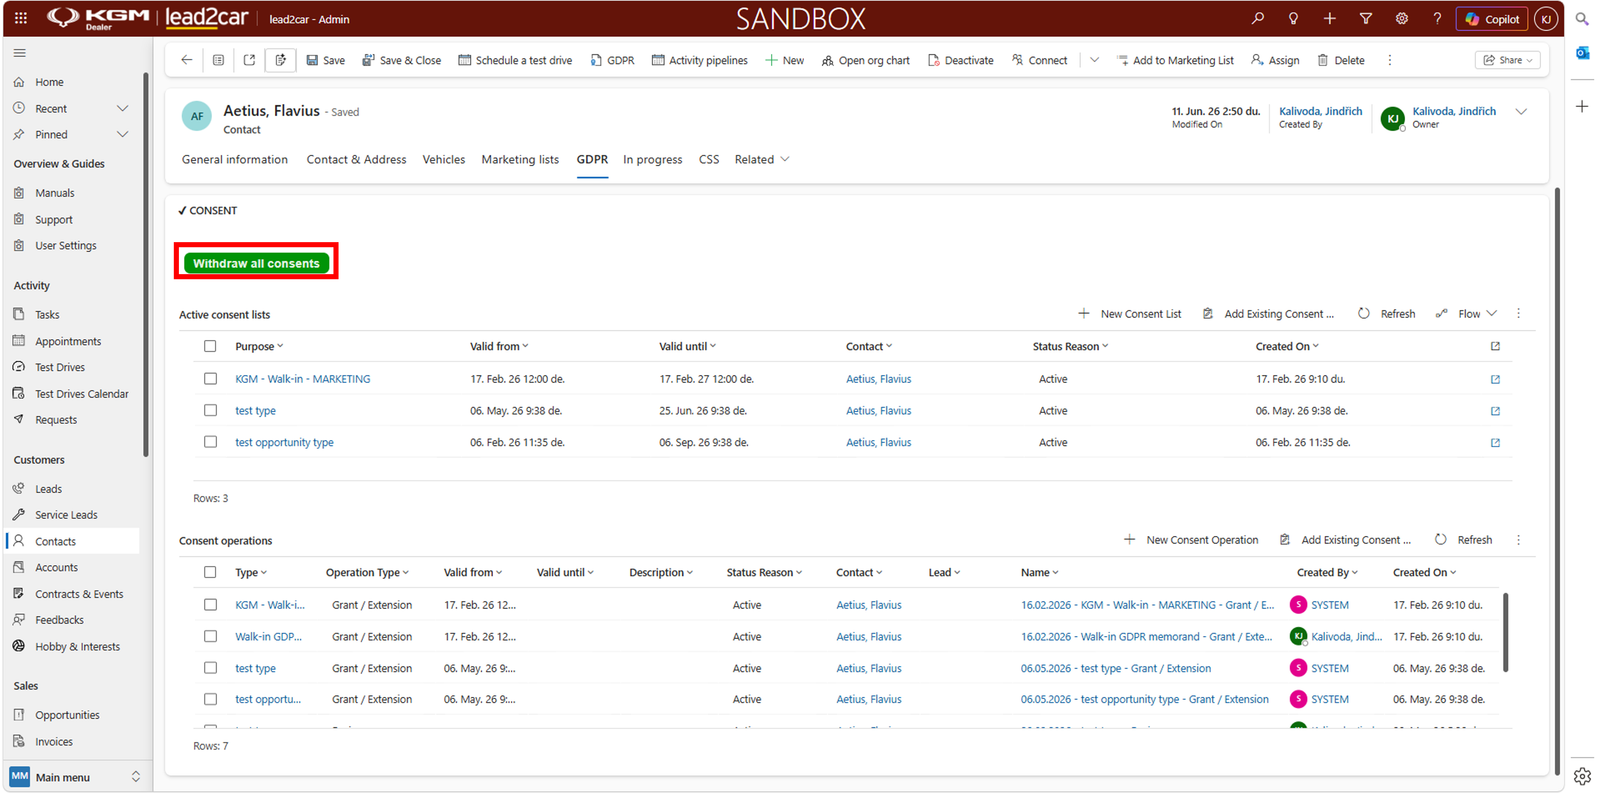Image resolution: width=1600 pixels, height=793 pixels.
Task: Click the more commands ellipsis in toolbar
Action: point(1389,60)
